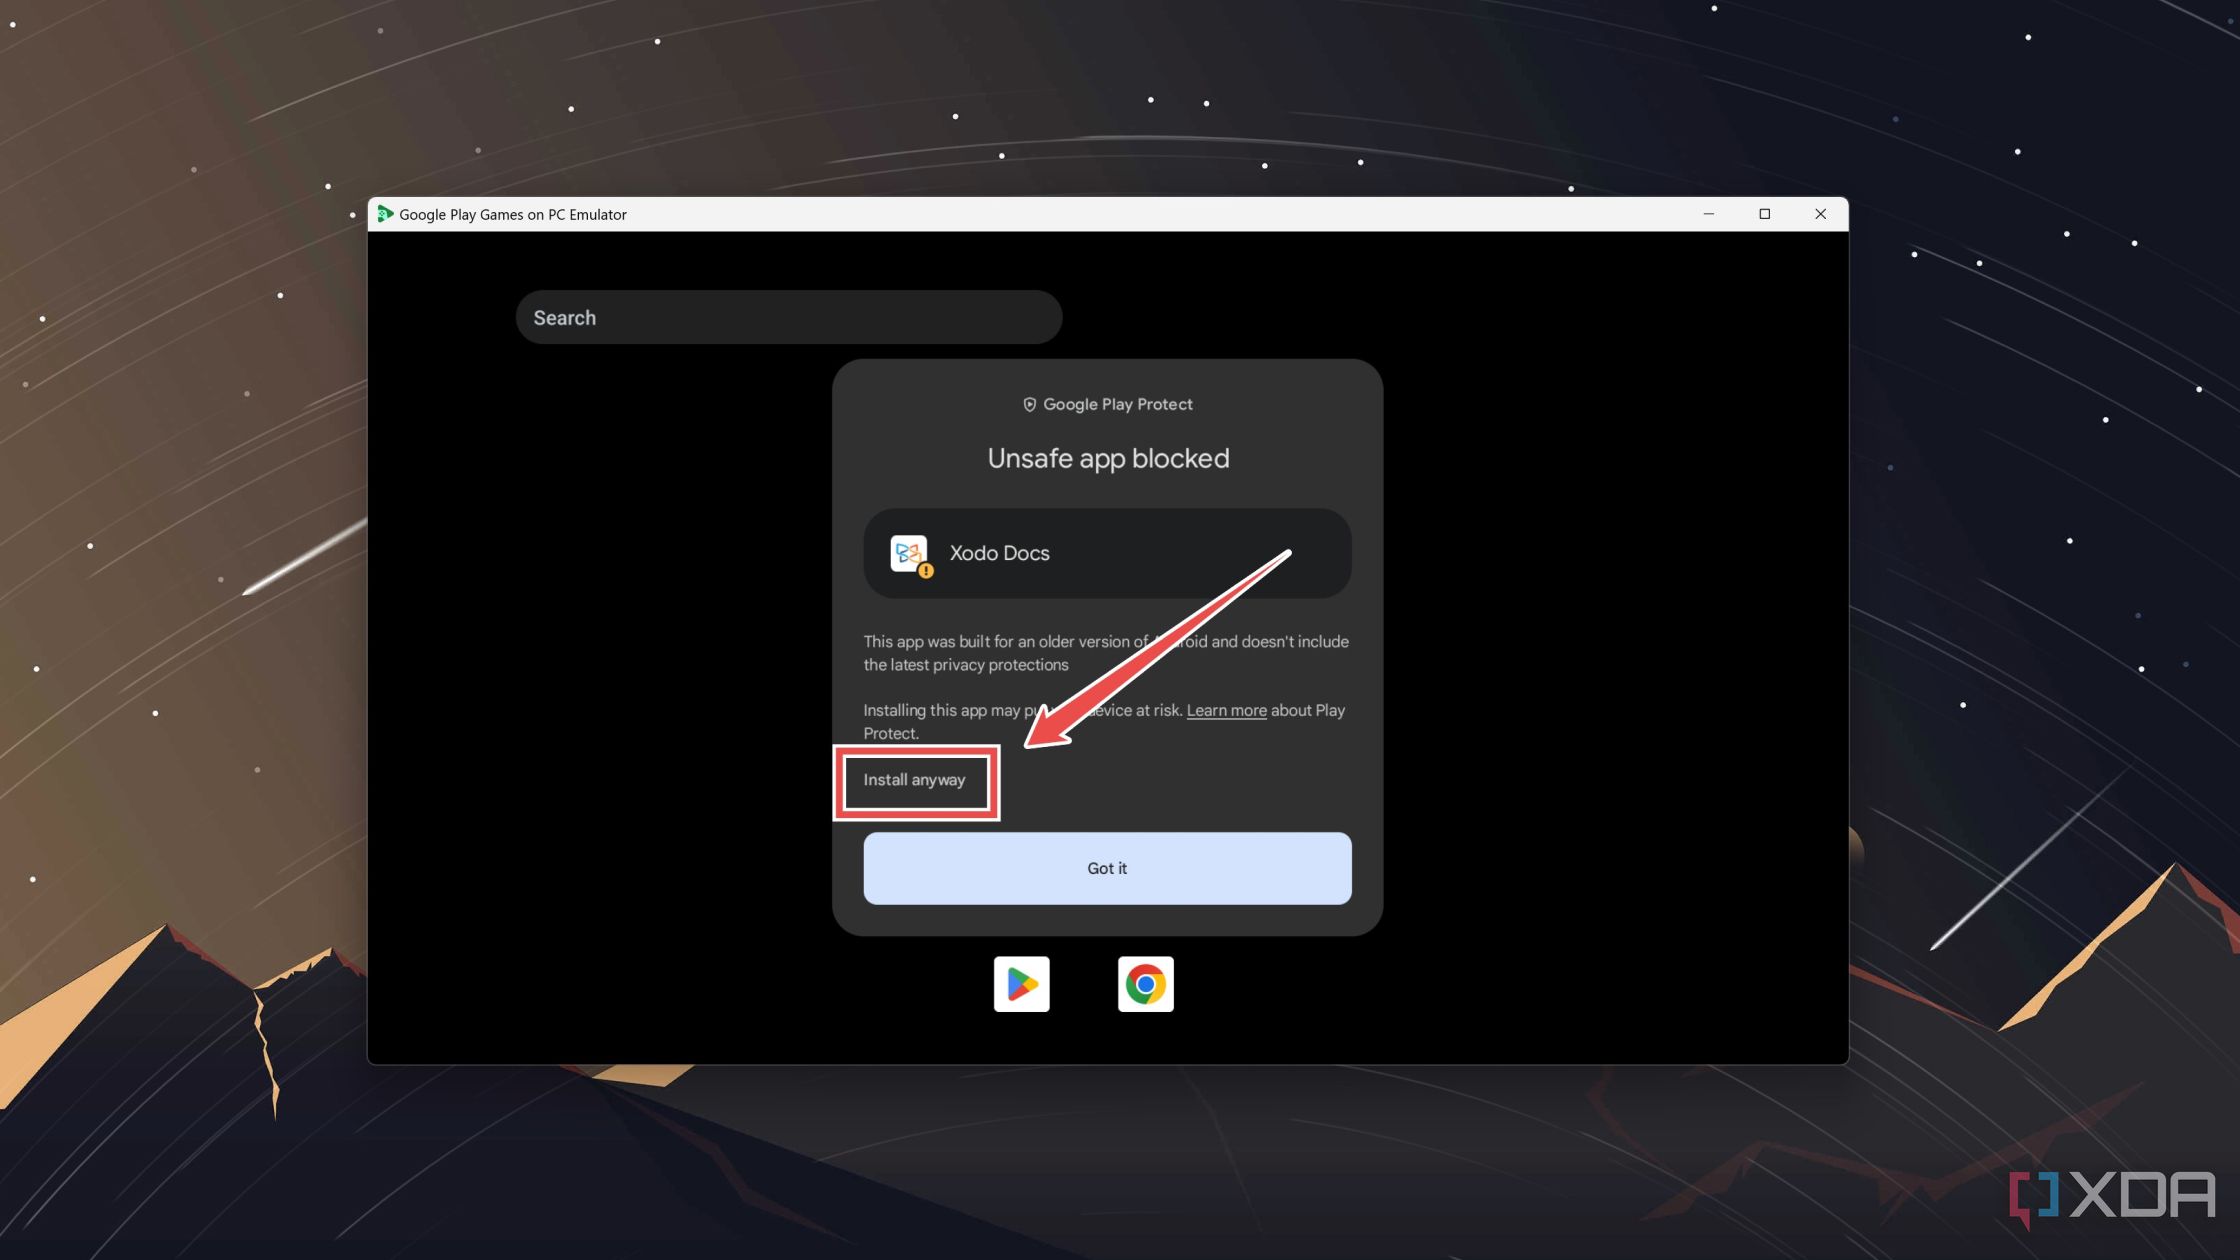The height and width of the screenshot is (1260, 2240).
Task: Select the maximize window toggle
Action: point(1765,214)
